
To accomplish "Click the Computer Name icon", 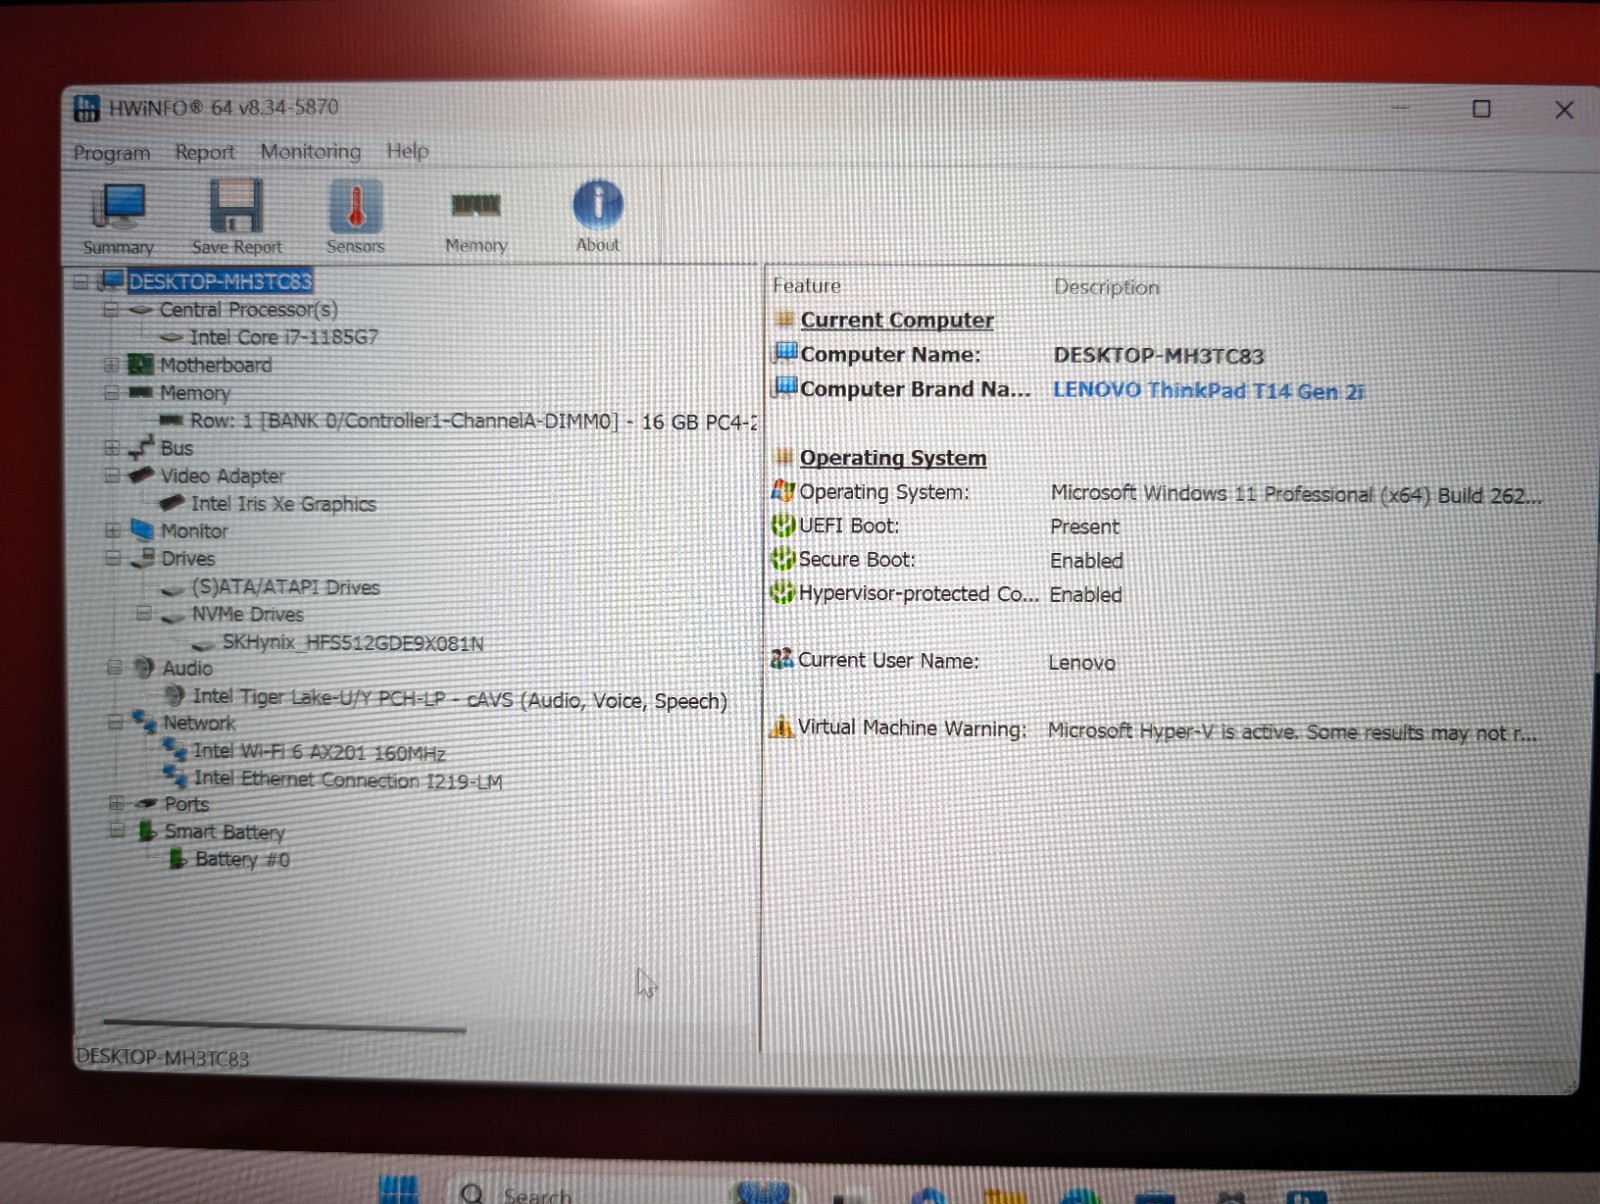I will 786,352.
